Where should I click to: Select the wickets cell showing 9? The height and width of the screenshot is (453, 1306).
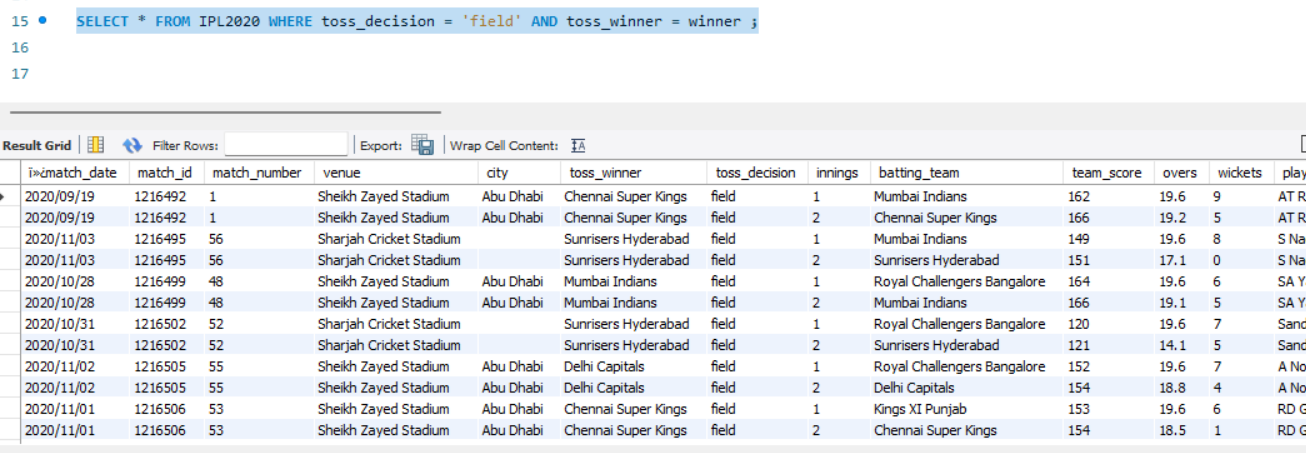tap(1240, 197)
